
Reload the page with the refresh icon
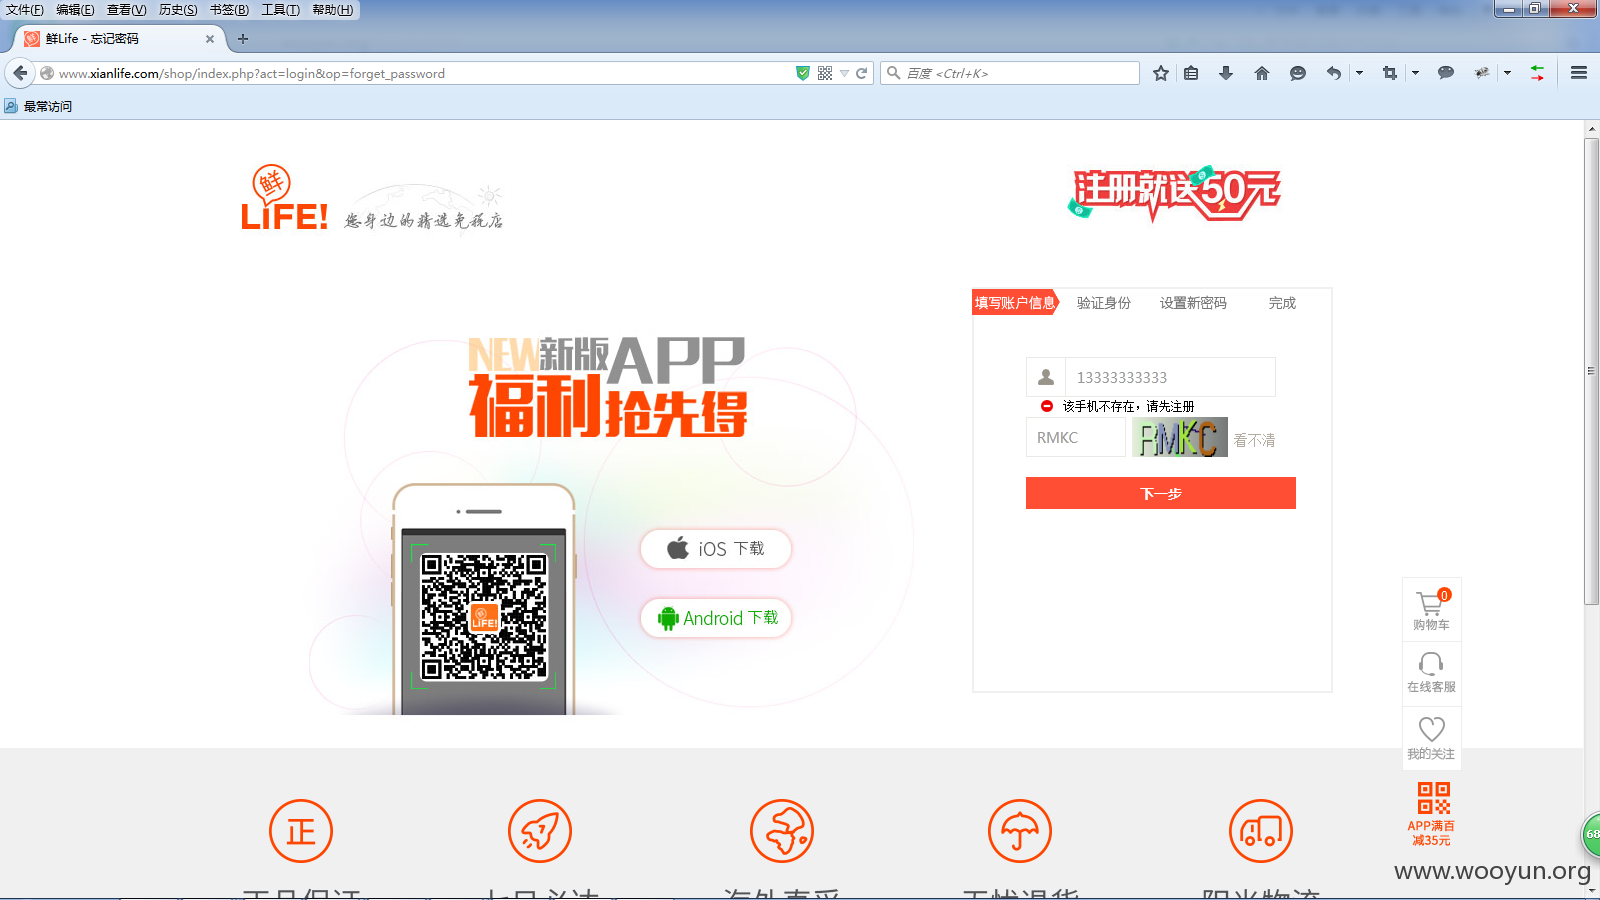(861, 73)
